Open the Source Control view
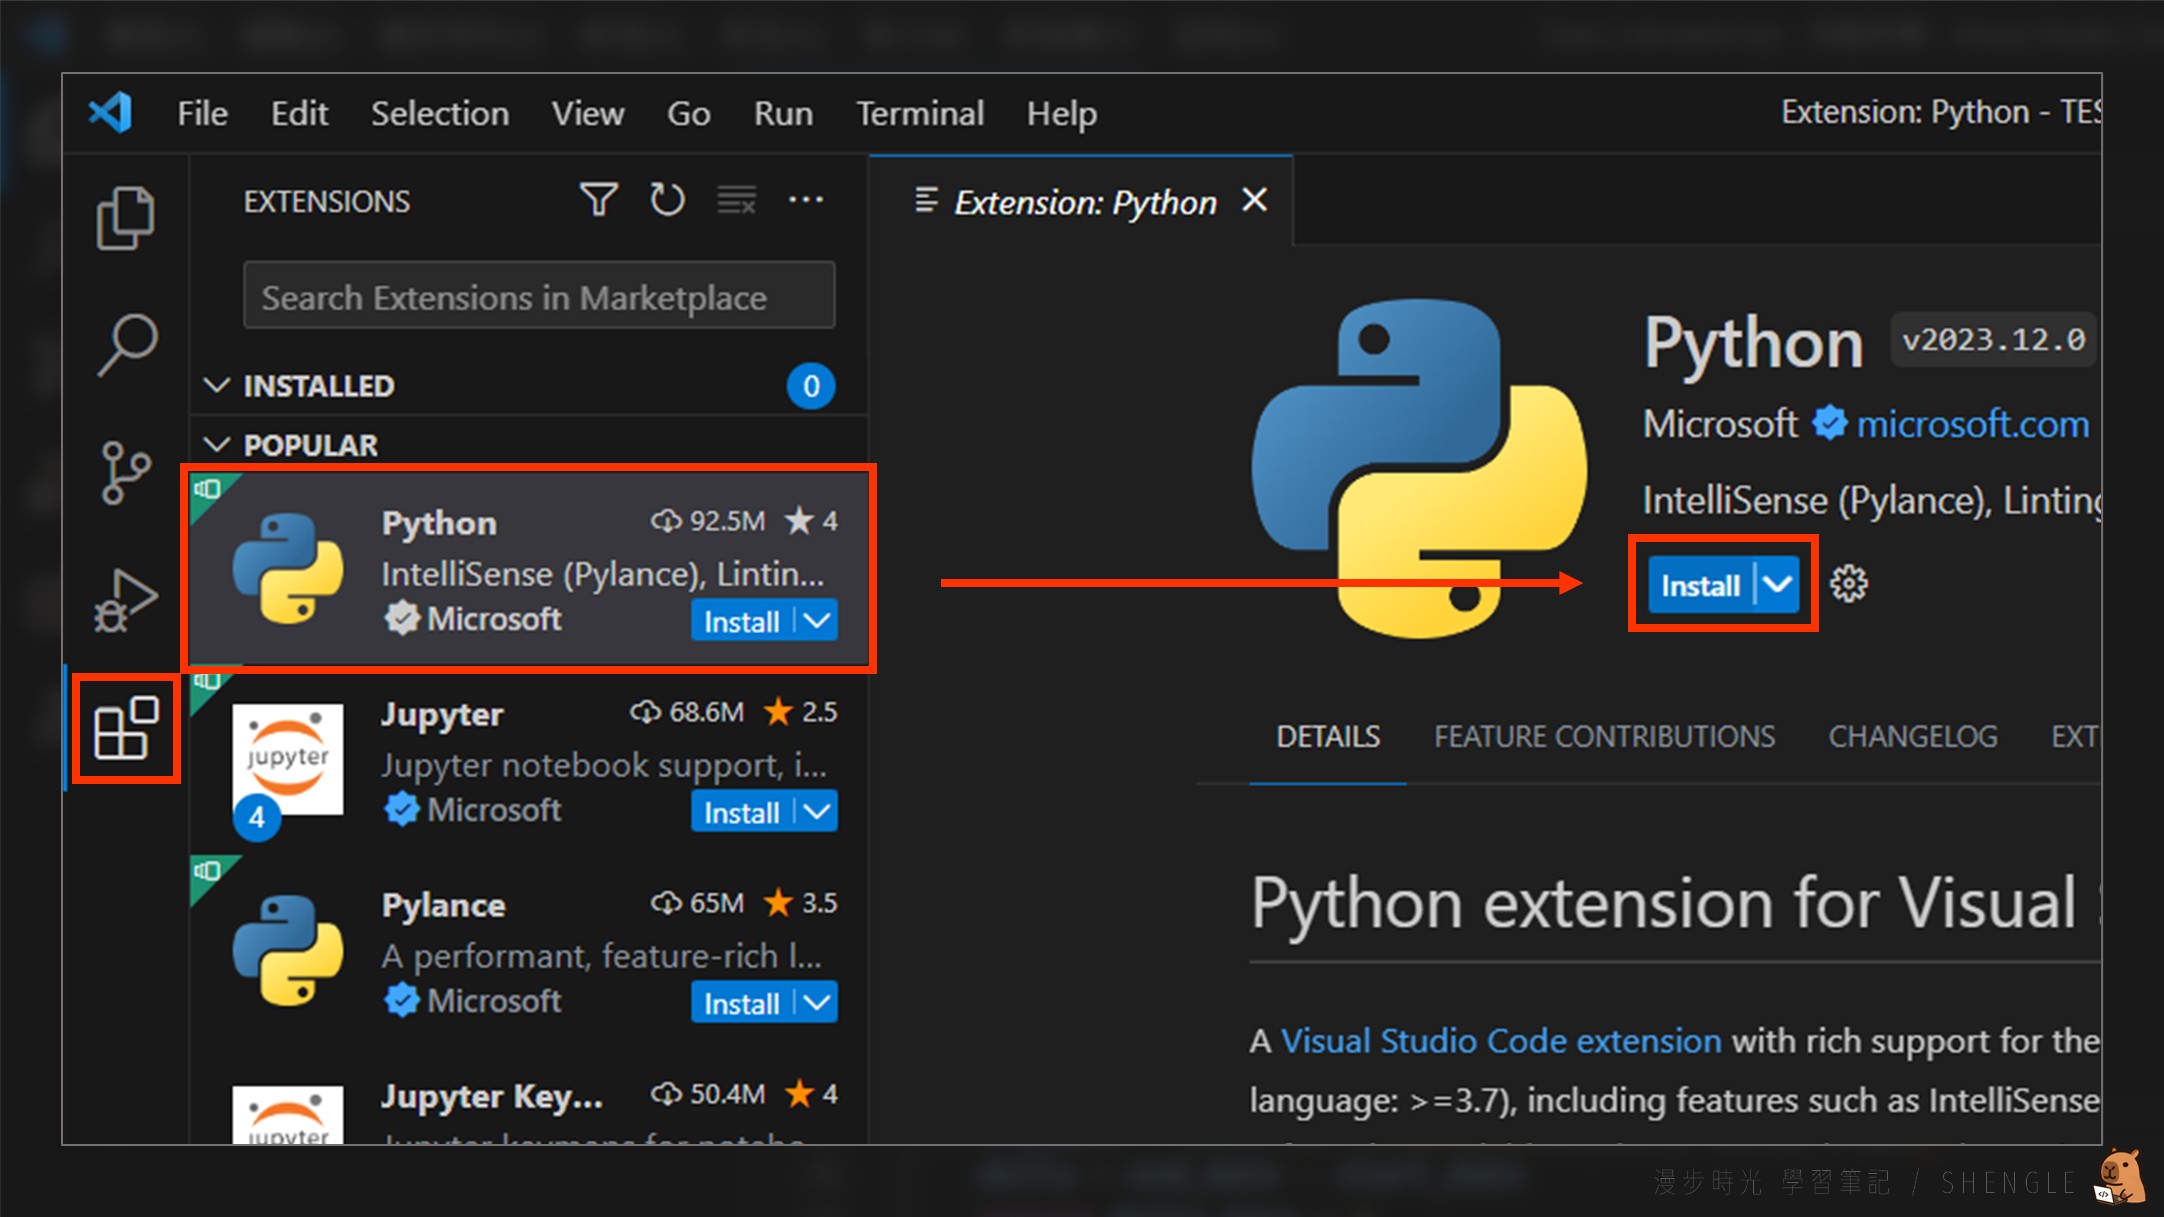2164x1217 pixels. pos(125,472)
